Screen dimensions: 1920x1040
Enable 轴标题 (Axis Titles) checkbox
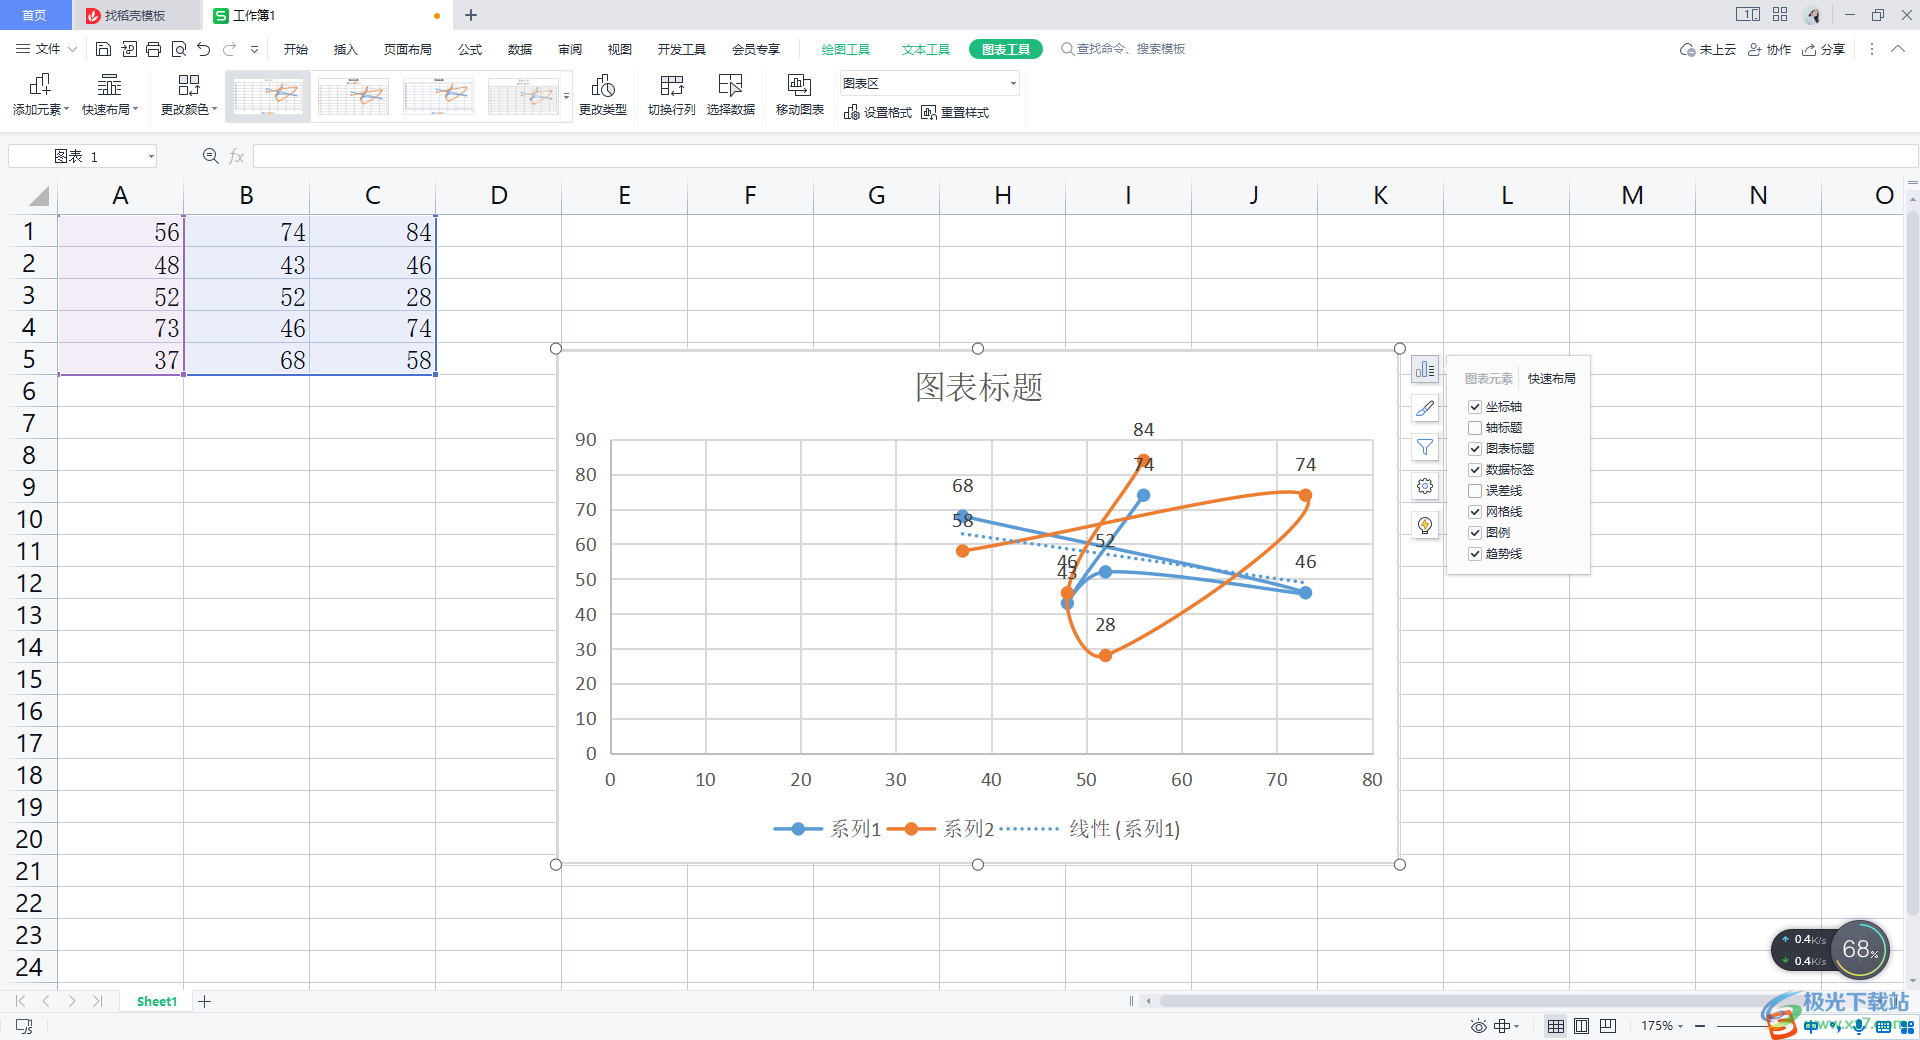[1475, 428]
